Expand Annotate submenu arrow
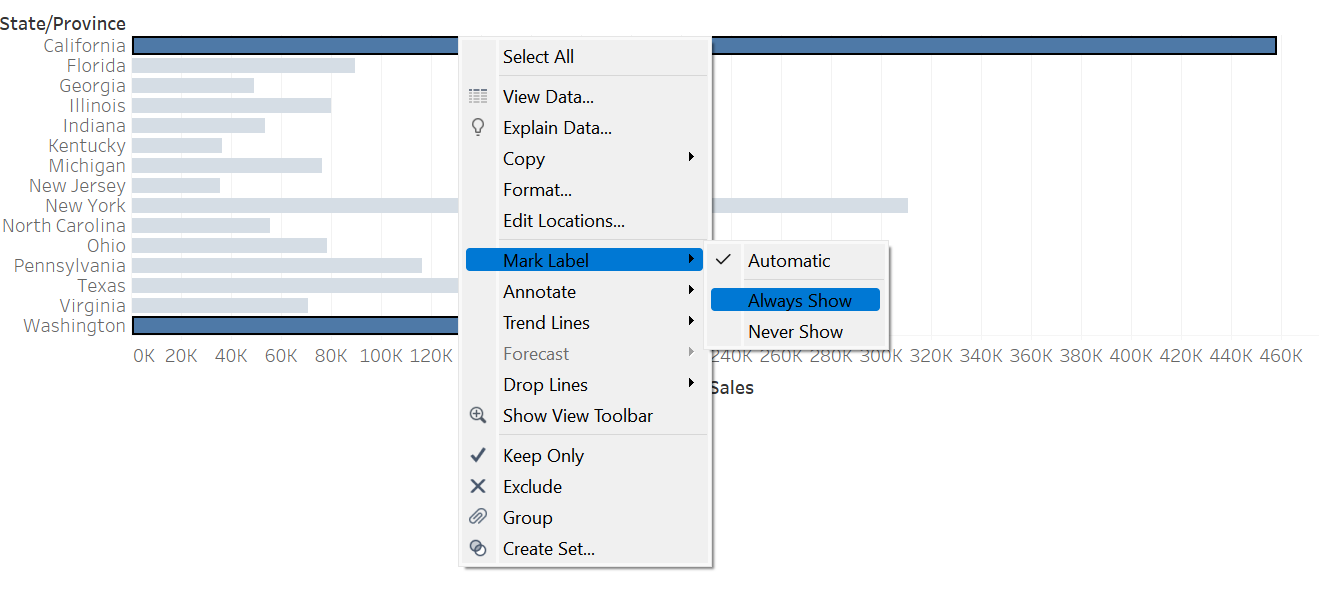1319x615 pixels. [691, 291]
